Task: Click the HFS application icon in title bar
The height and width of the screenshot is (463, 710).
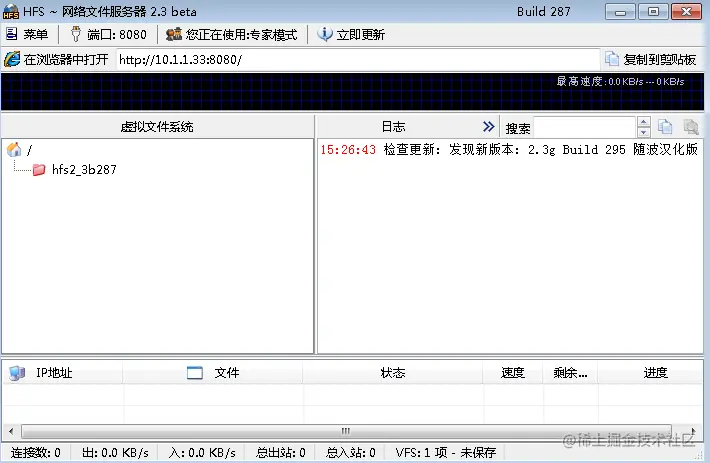Action: point(11,12)
